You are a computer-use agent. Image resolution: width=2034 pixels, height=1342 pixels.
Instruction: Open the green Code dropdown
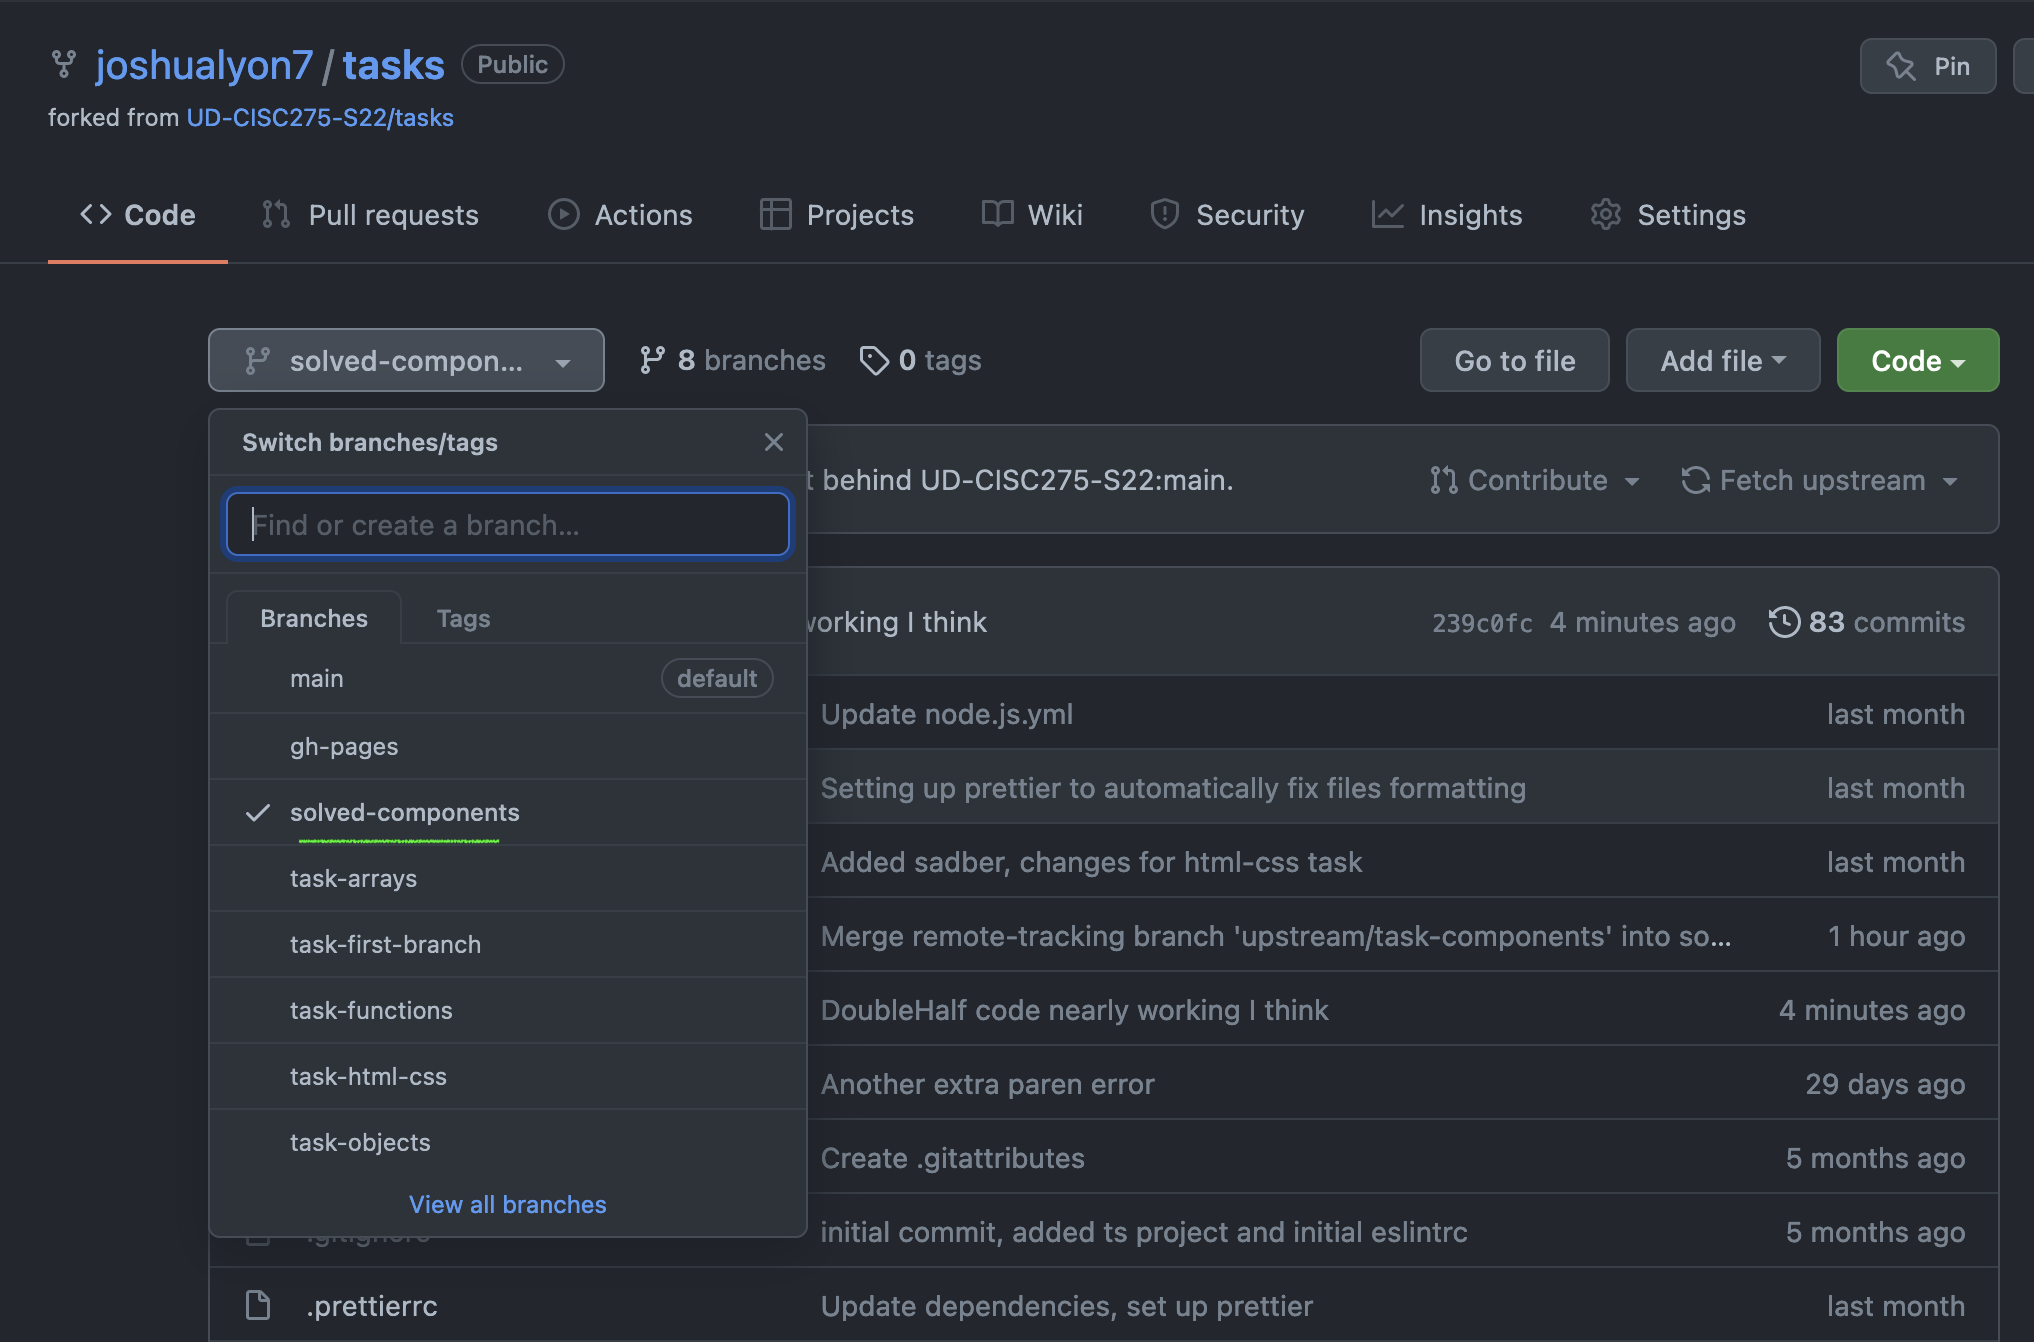[x=1918, y=360]
